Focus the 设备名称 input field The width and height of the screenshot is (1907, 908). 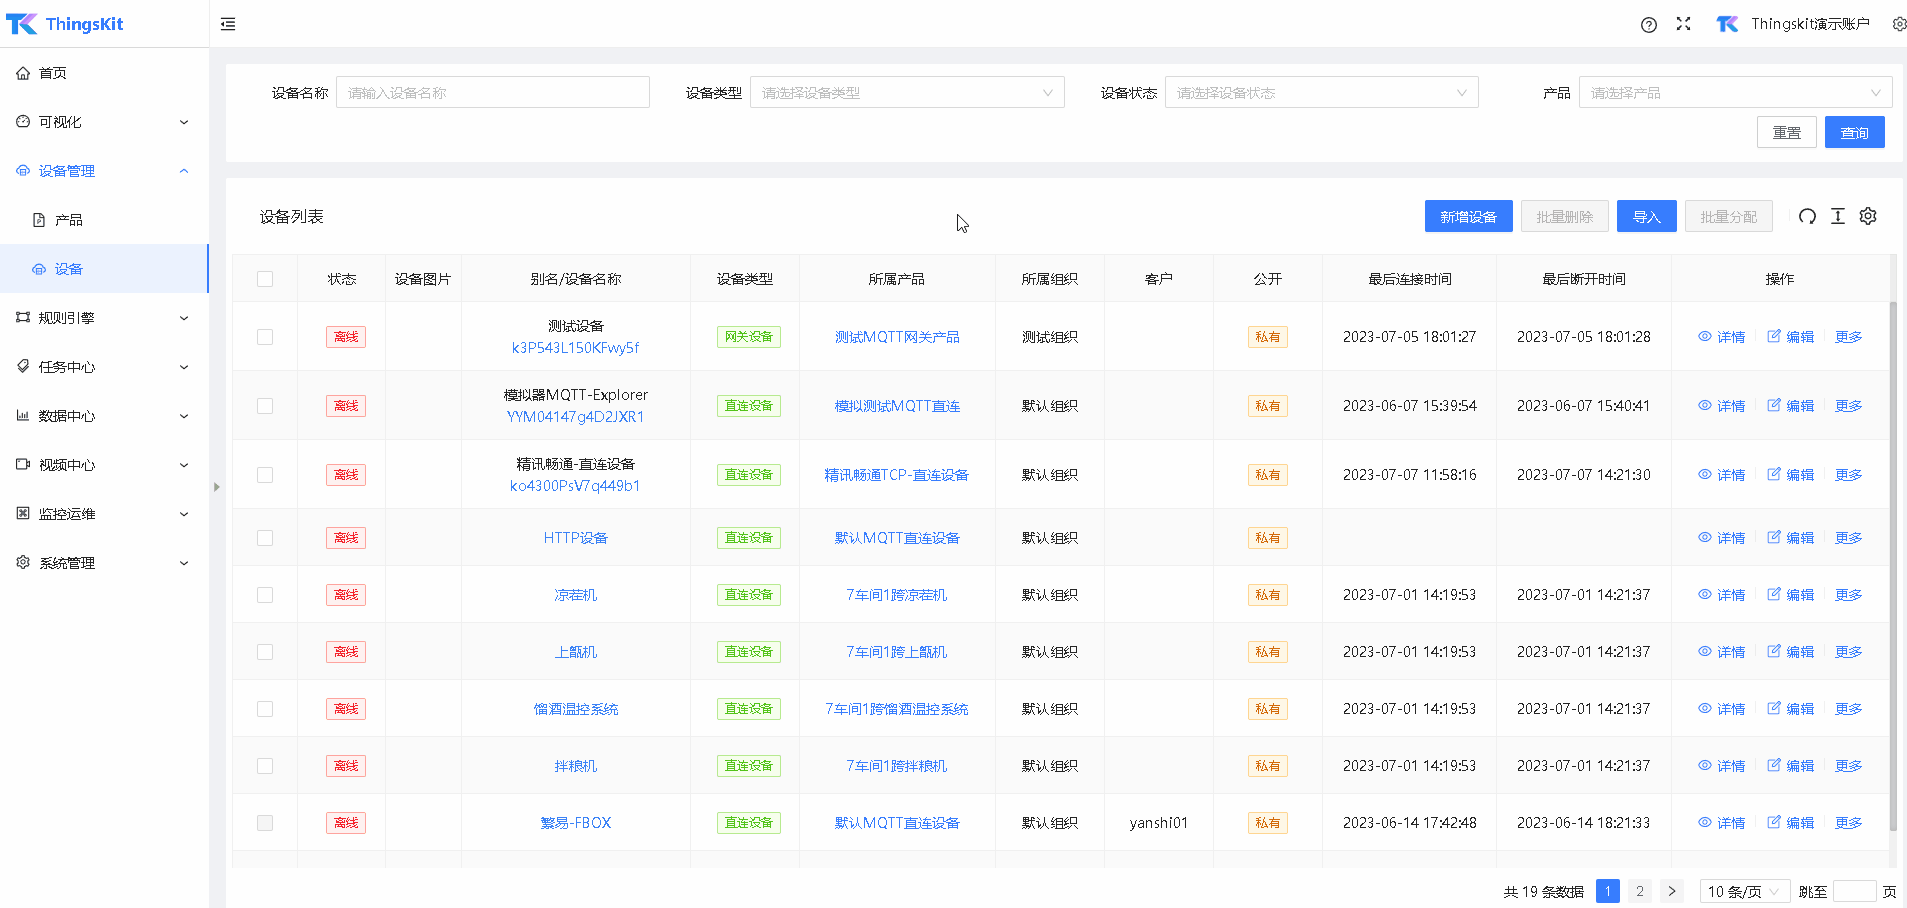tap(492, 93)
